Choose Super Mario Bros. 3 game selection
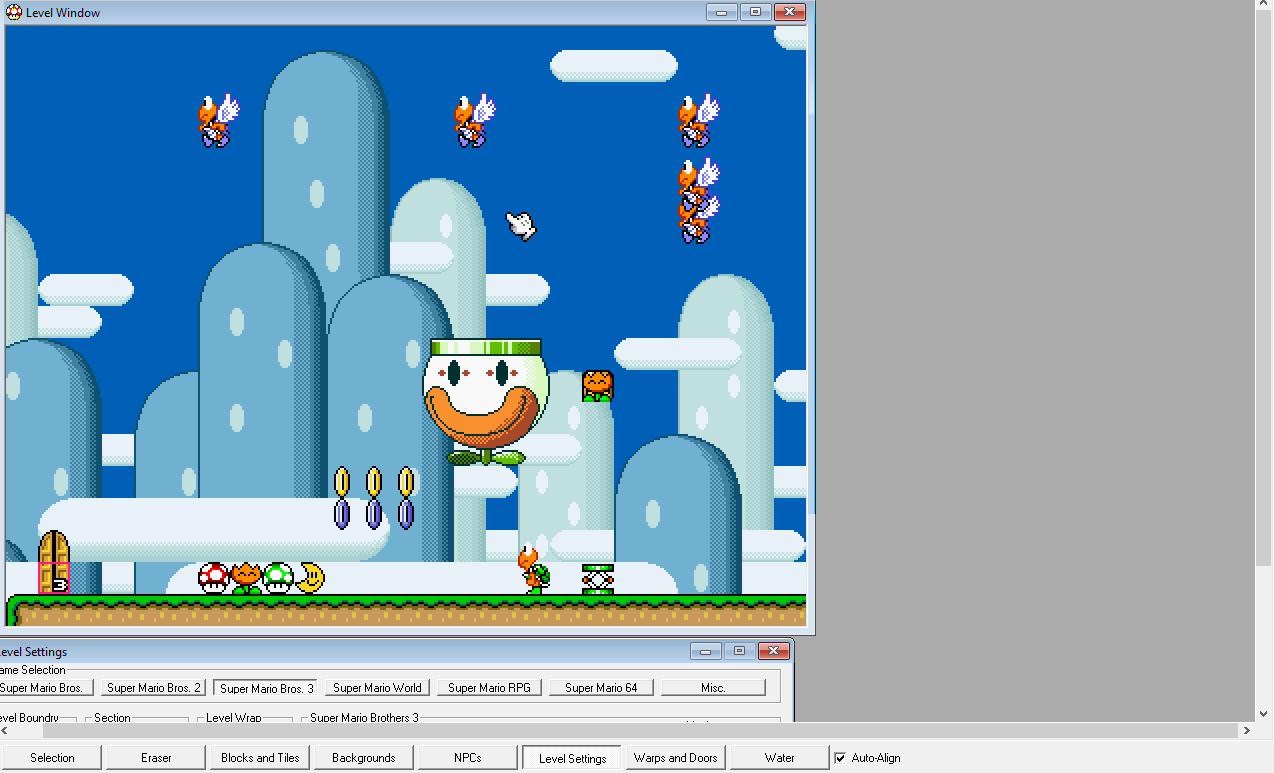The image size is (1274, 773). pyautogui.click(x=266, y=688)
